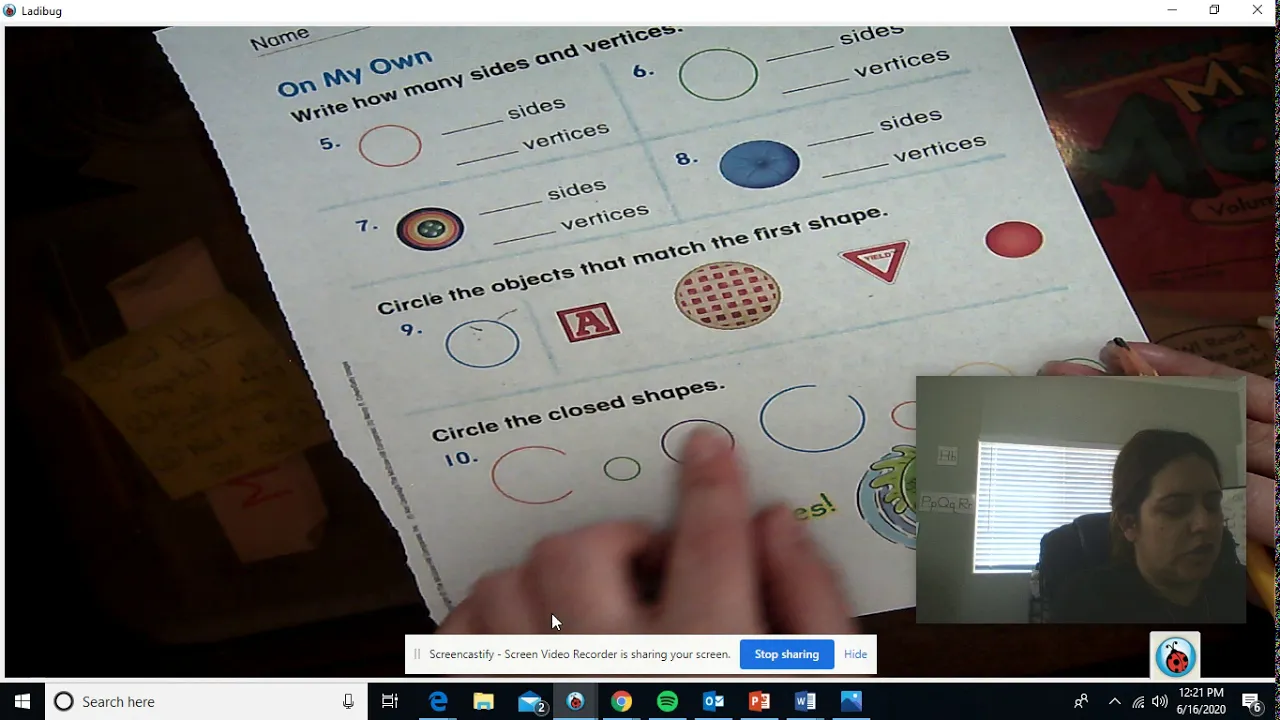
Task: Open the network Wi-Fi tray icon
Action: tap(1138, 701)
